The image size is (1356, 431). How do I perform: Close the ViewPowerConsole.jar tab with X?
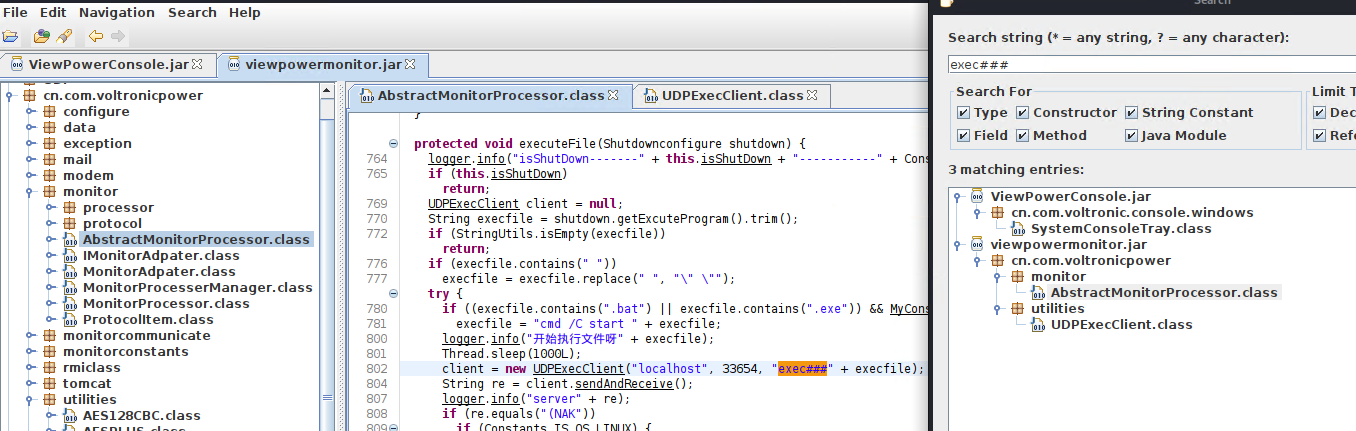coord(197,64)
